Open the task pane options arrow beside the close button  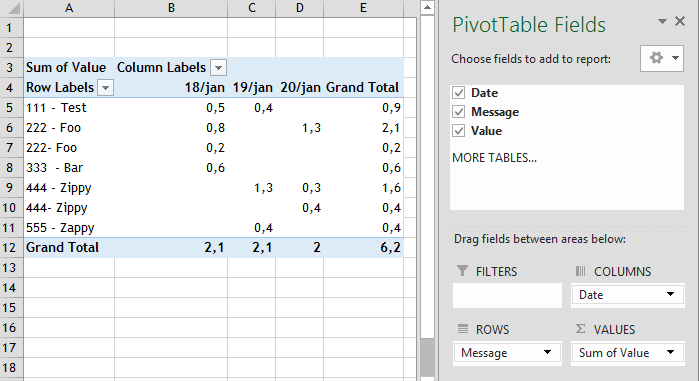pyautogui.click(x=662, y=21)
